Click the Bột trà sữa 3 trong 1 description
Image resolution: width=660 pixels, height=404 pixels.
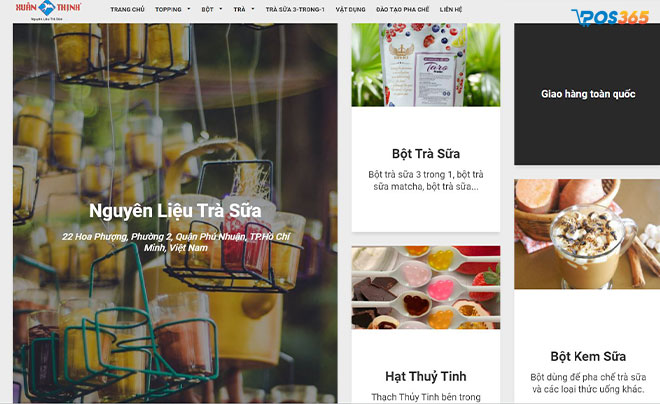[x=426, y=181]
